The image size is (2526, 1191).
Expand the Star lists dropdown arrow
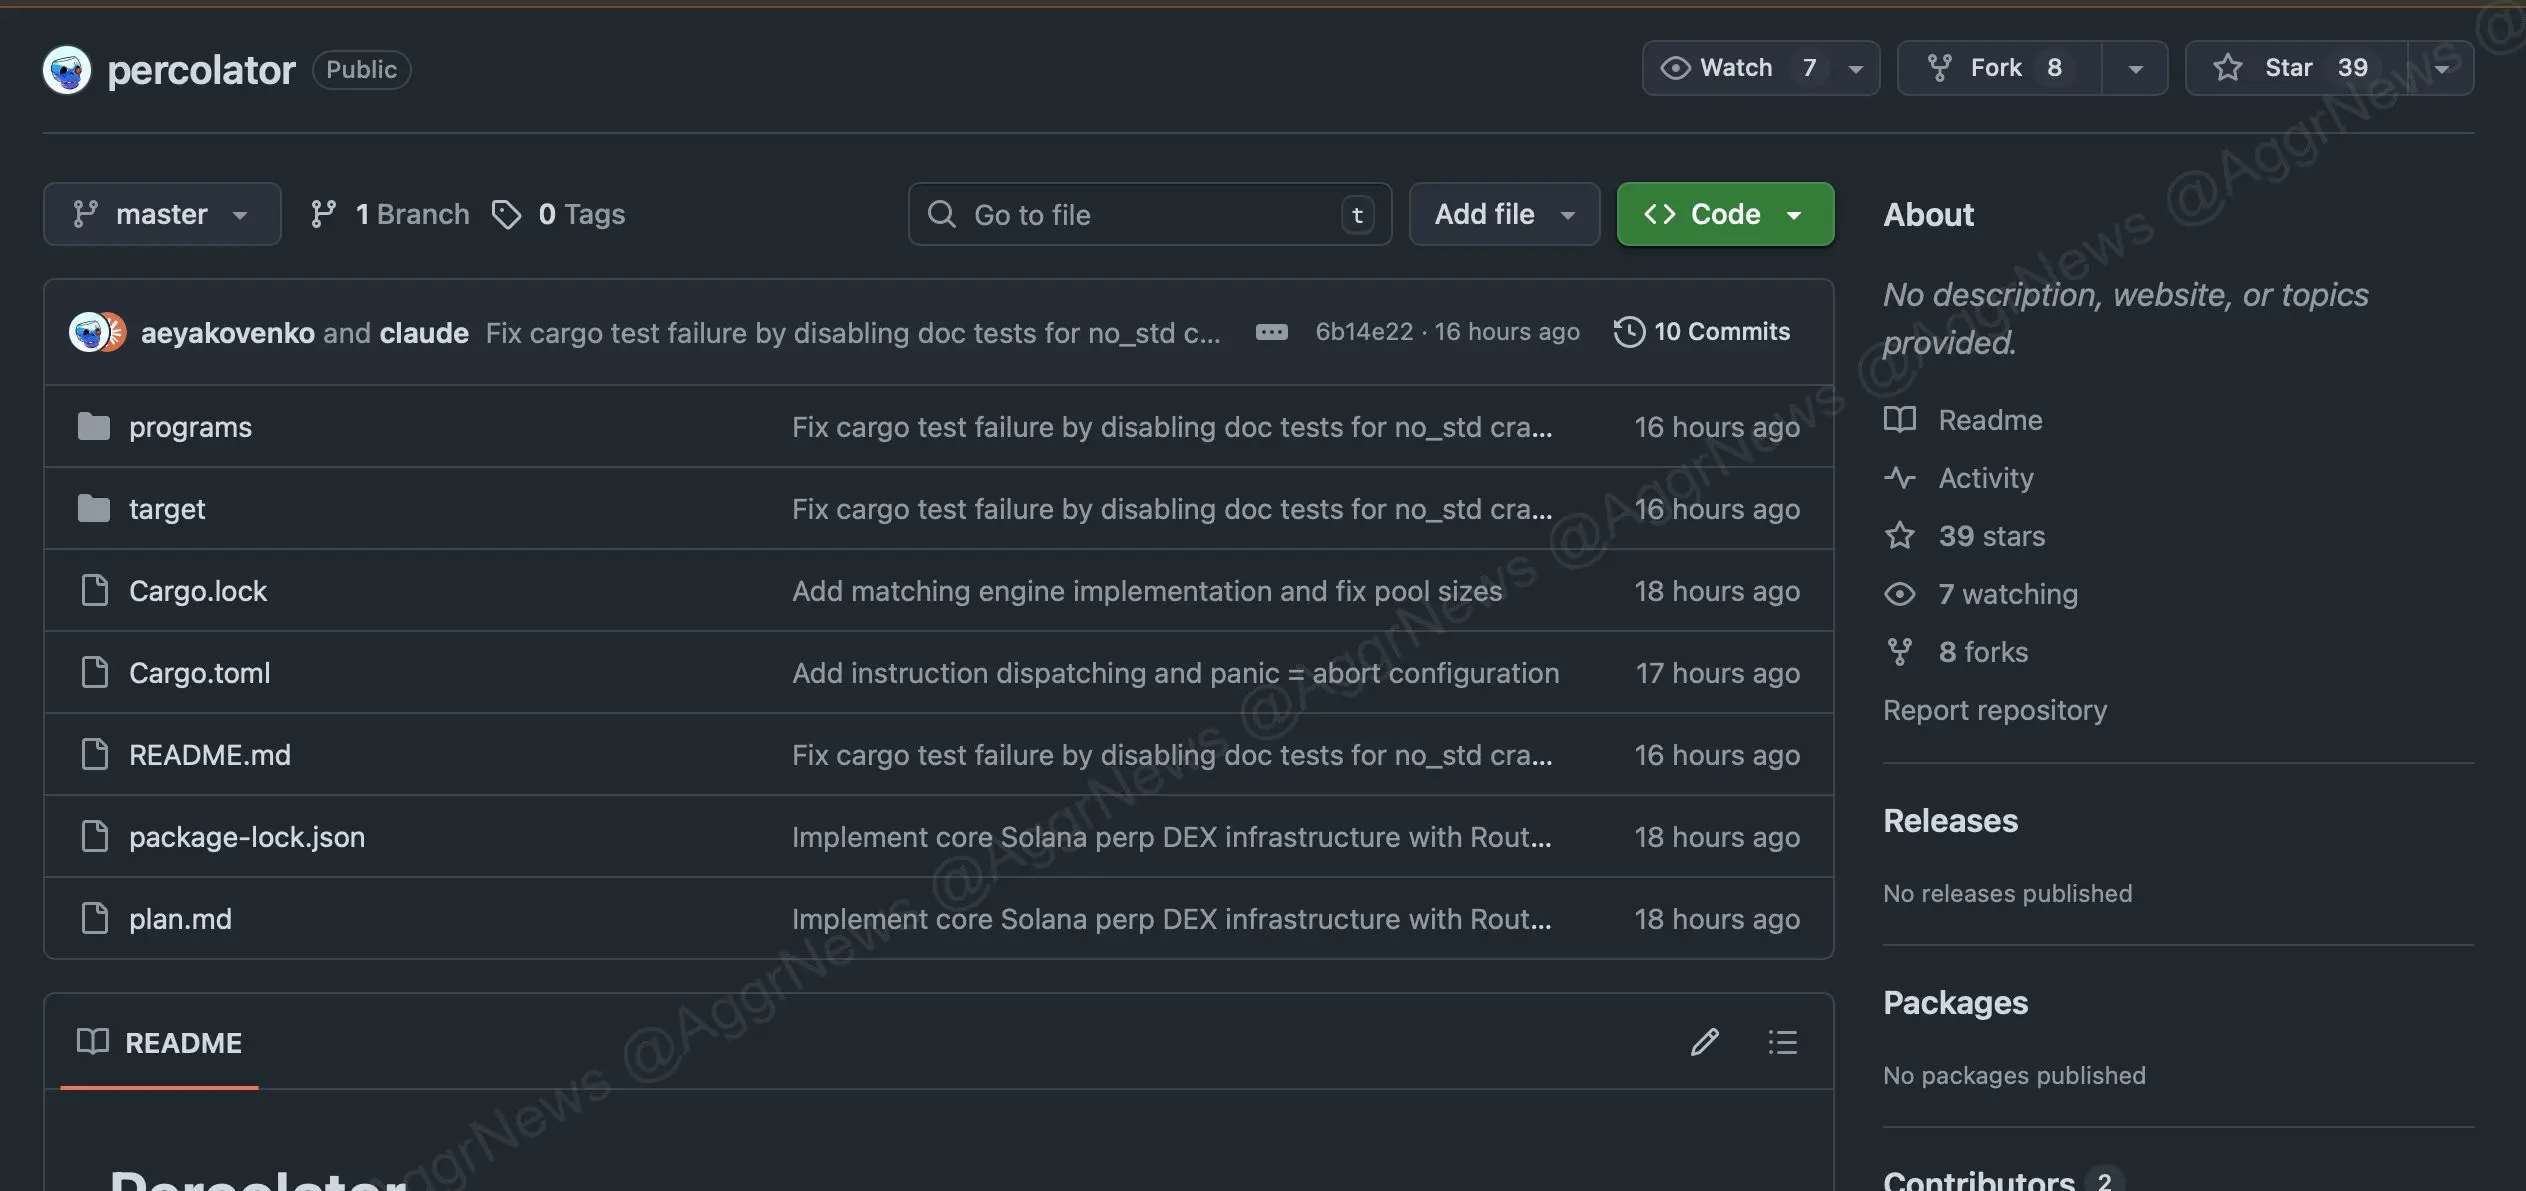2441,68
